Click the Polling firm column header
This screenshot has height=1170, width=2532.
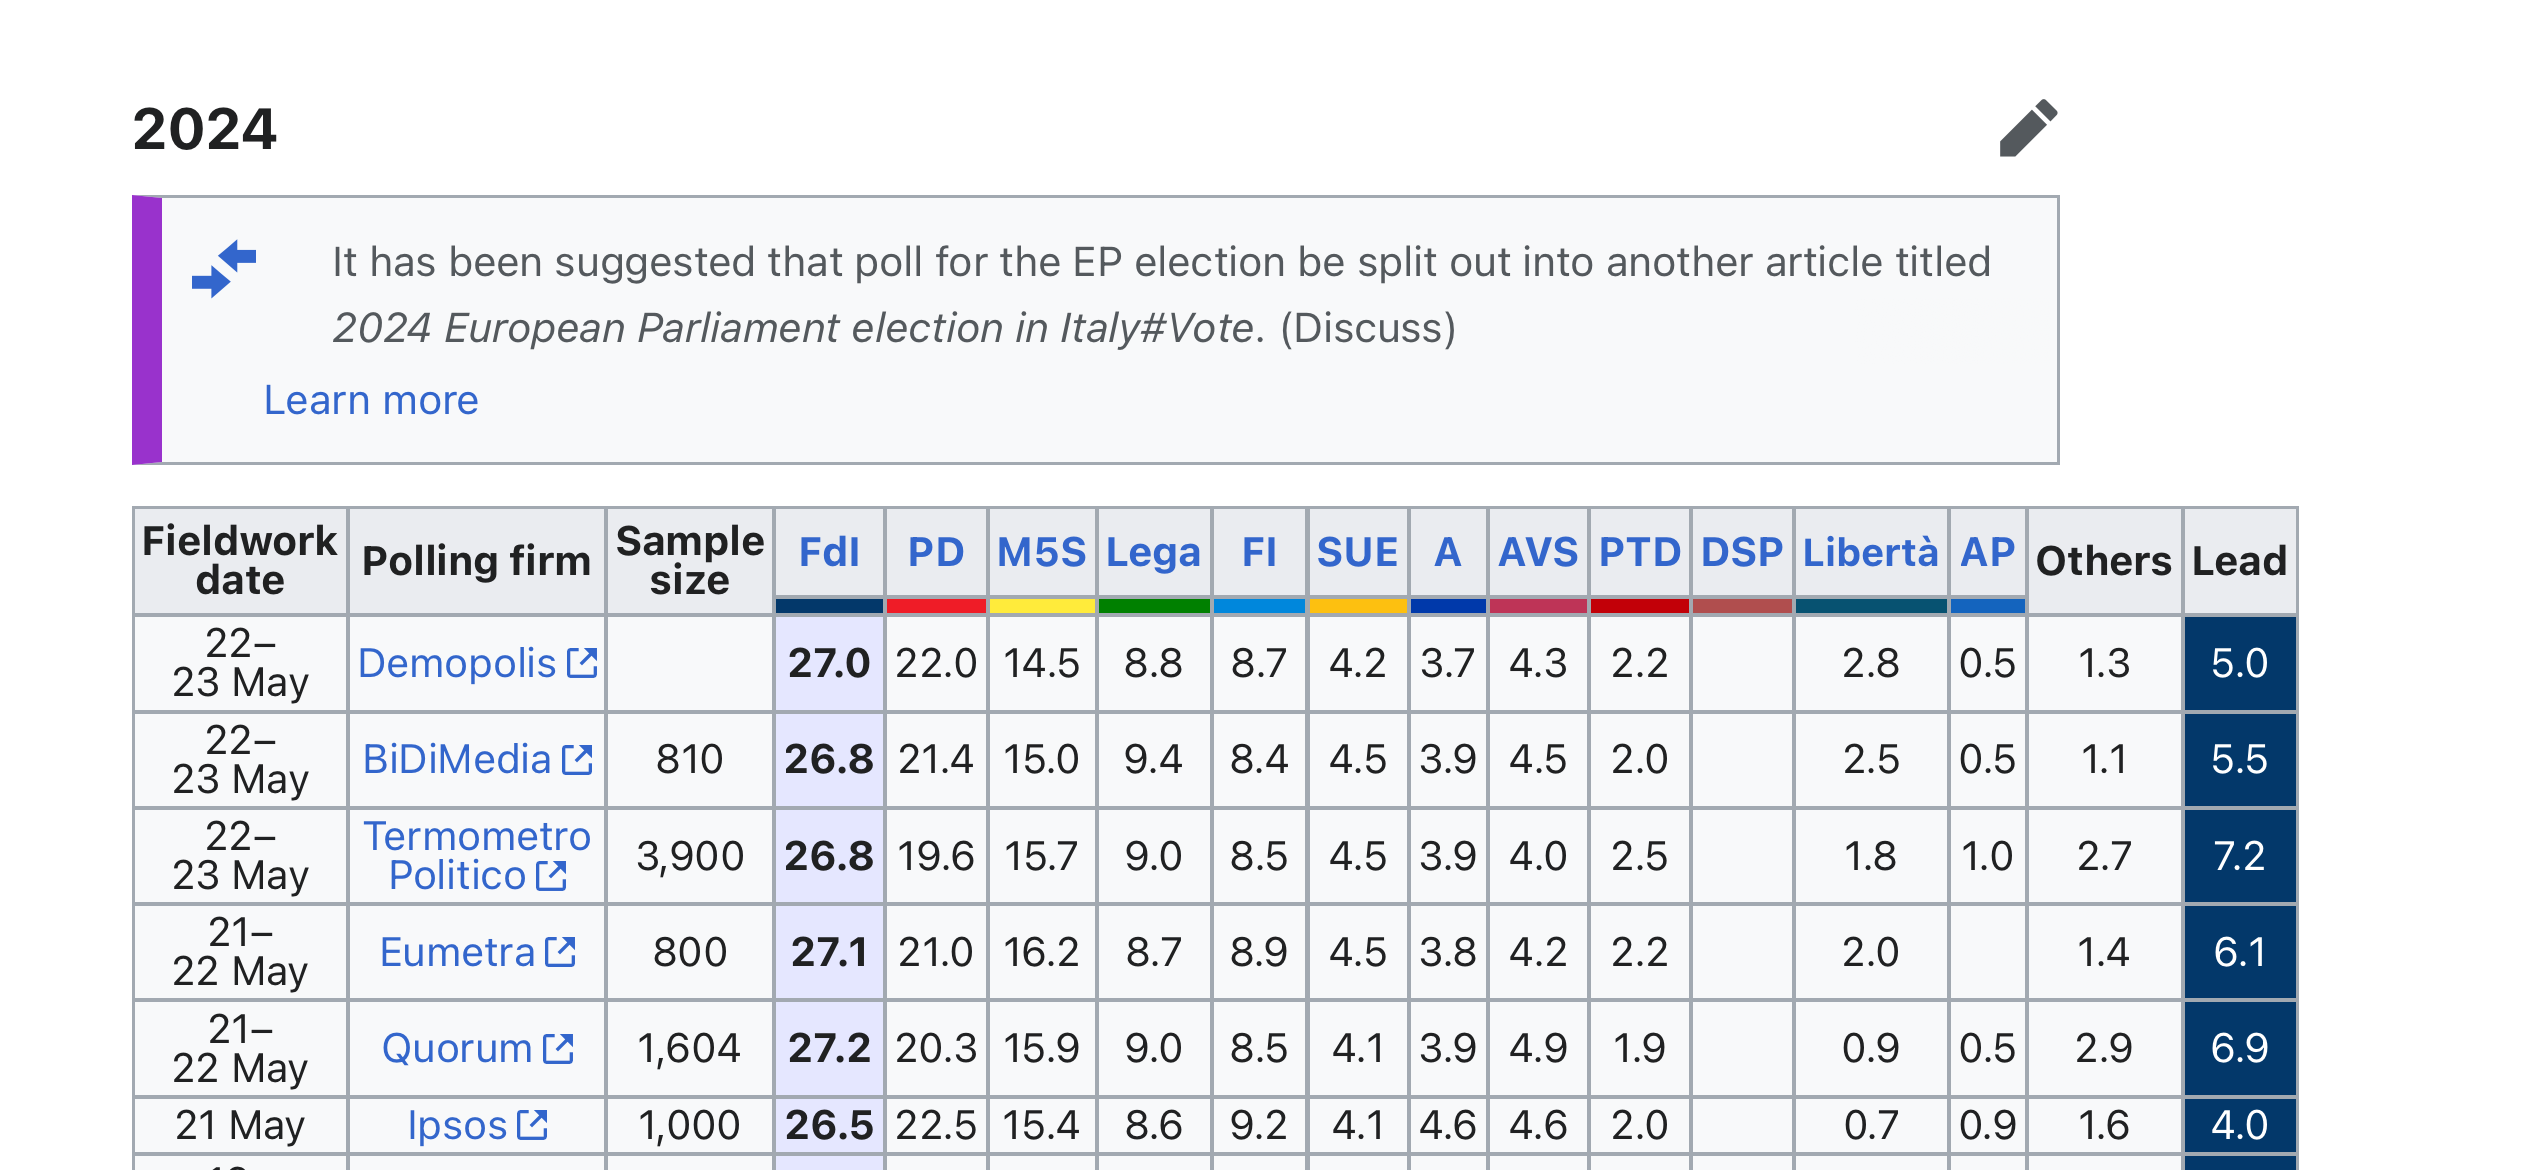click(477, 561)
